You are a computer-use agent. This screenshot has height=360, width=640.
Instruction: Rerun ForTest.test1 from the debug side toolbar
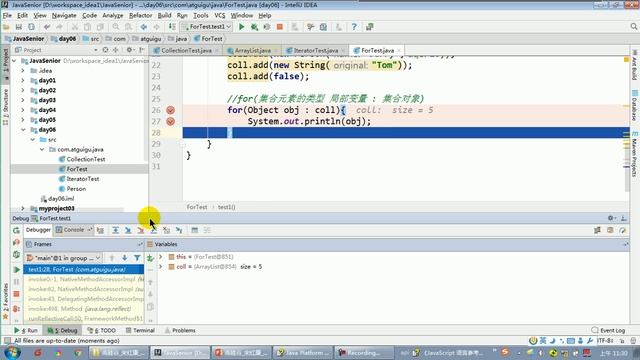coord(16,230)
